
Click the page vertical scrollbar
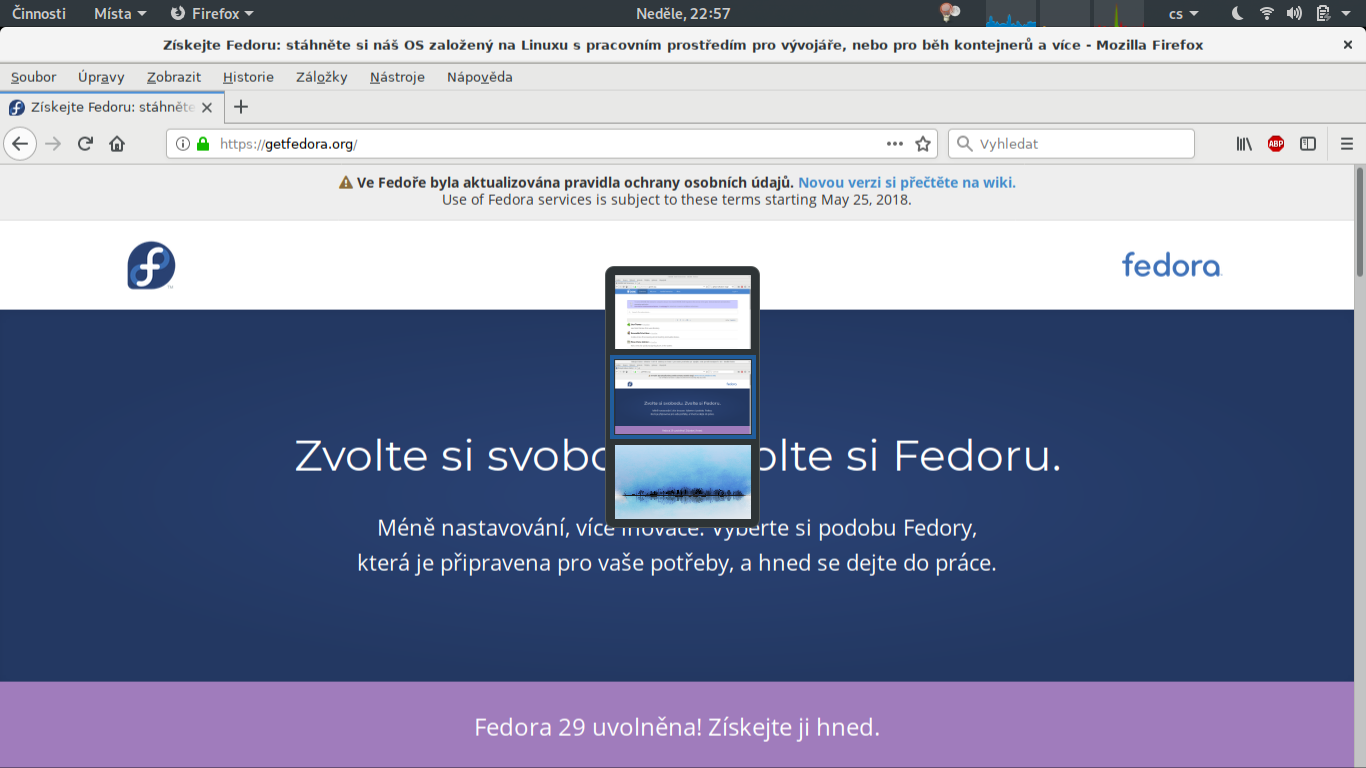point(1360,223)
